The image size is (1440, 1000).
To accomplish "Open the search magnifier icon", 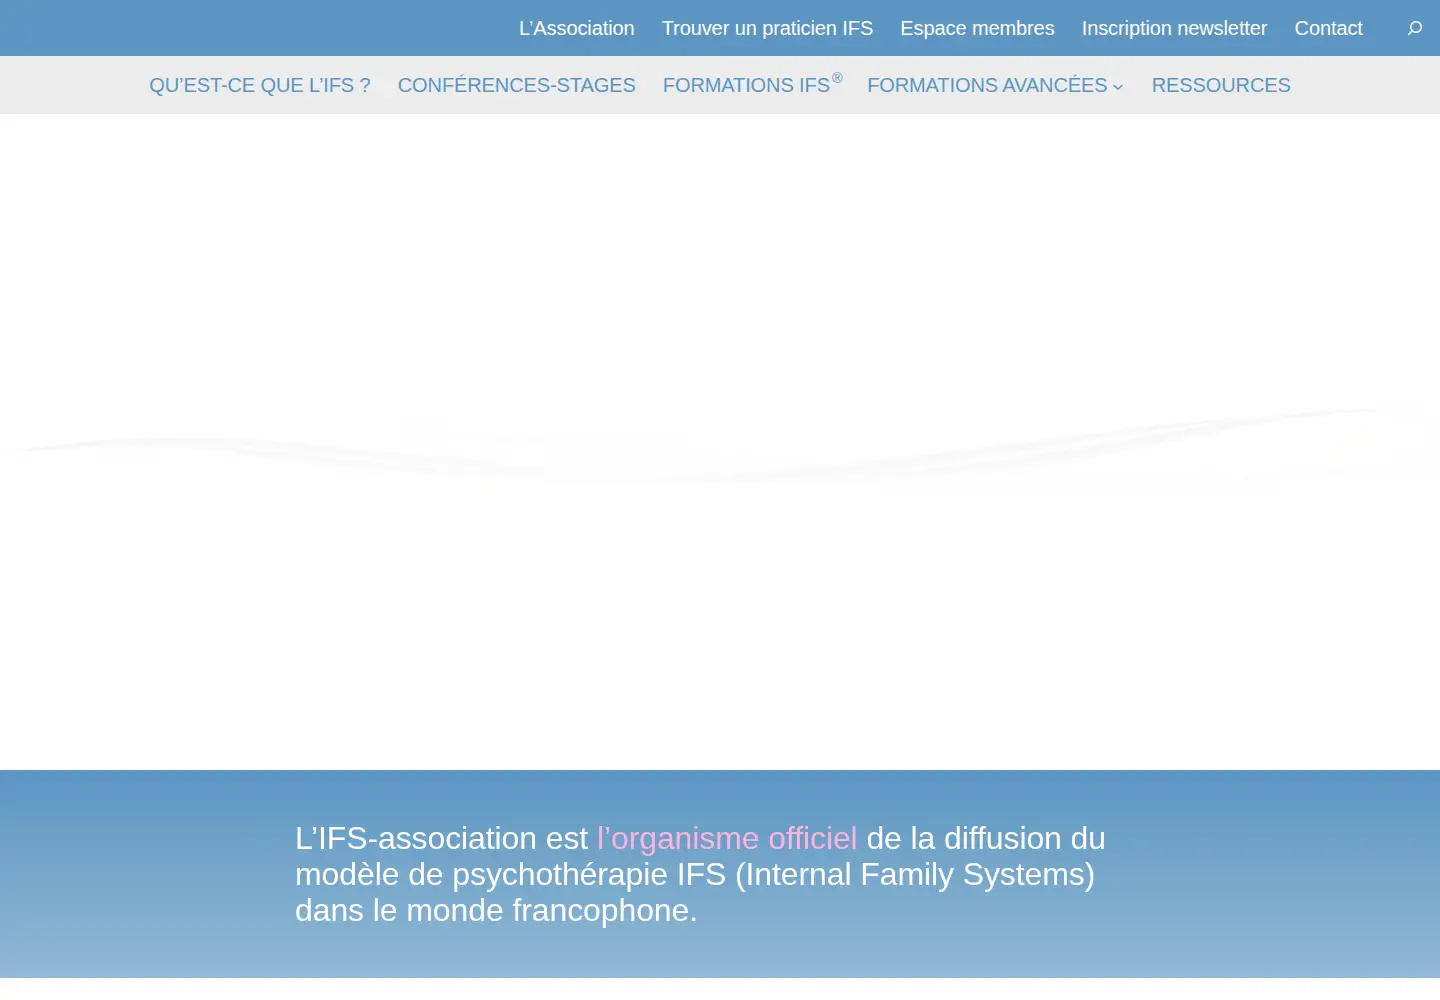I will click(x=1414, y=28).
